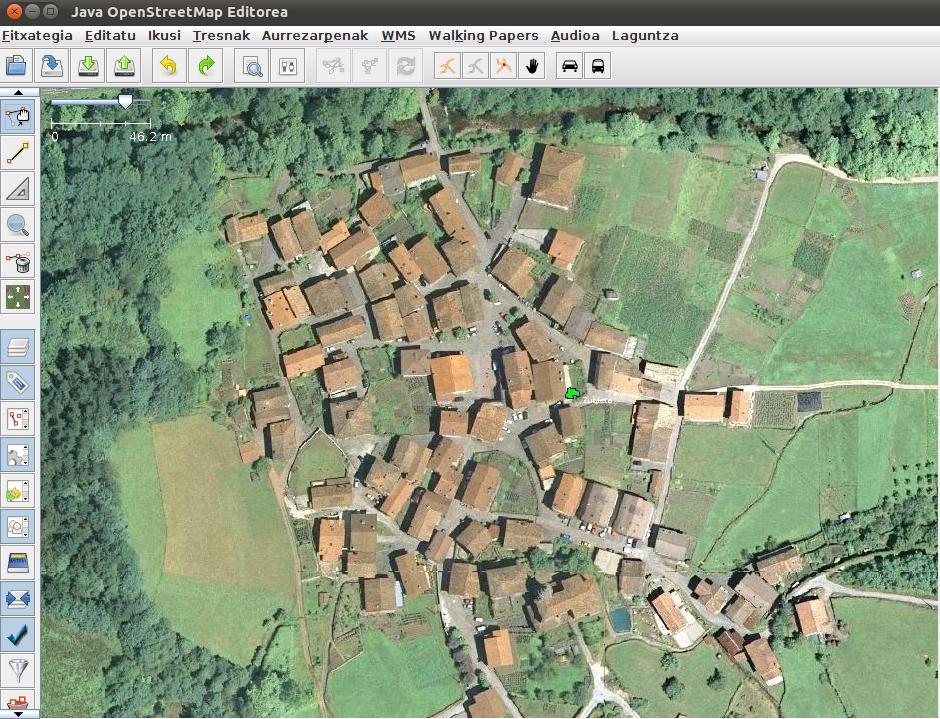Select the delete mode trash tool
This screenshot has width=940, height=719.
click(18, 262)
